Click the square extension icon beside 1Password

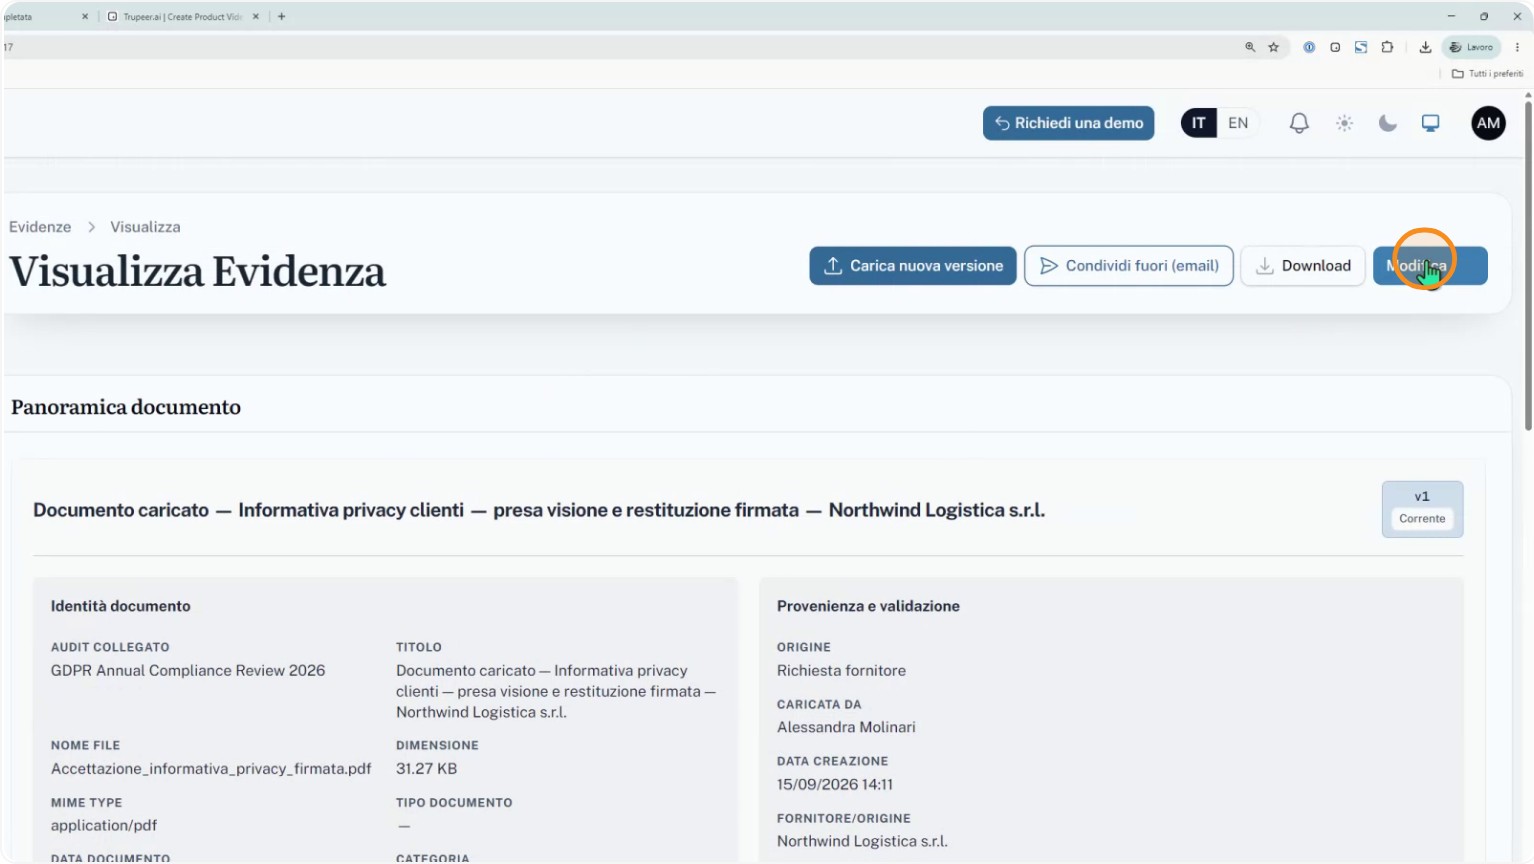pyautogui.click(x=1335, y=47)
